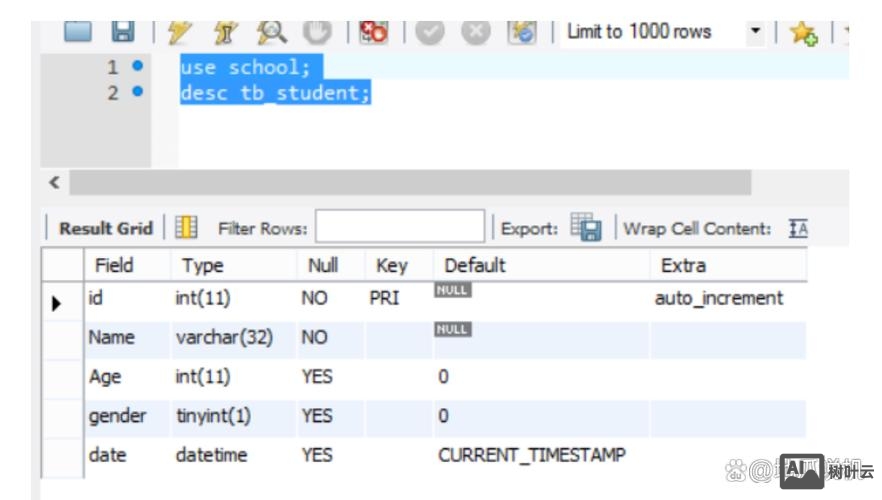Open the Limit to 1000 rows dropdown
The height and width of the screenshot is (500, 882).
tap(756, 32)
